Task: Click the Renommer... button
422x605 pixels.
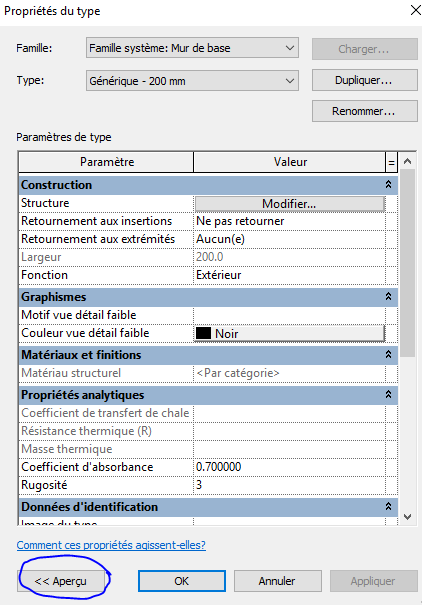Action: tap(365, 111)
